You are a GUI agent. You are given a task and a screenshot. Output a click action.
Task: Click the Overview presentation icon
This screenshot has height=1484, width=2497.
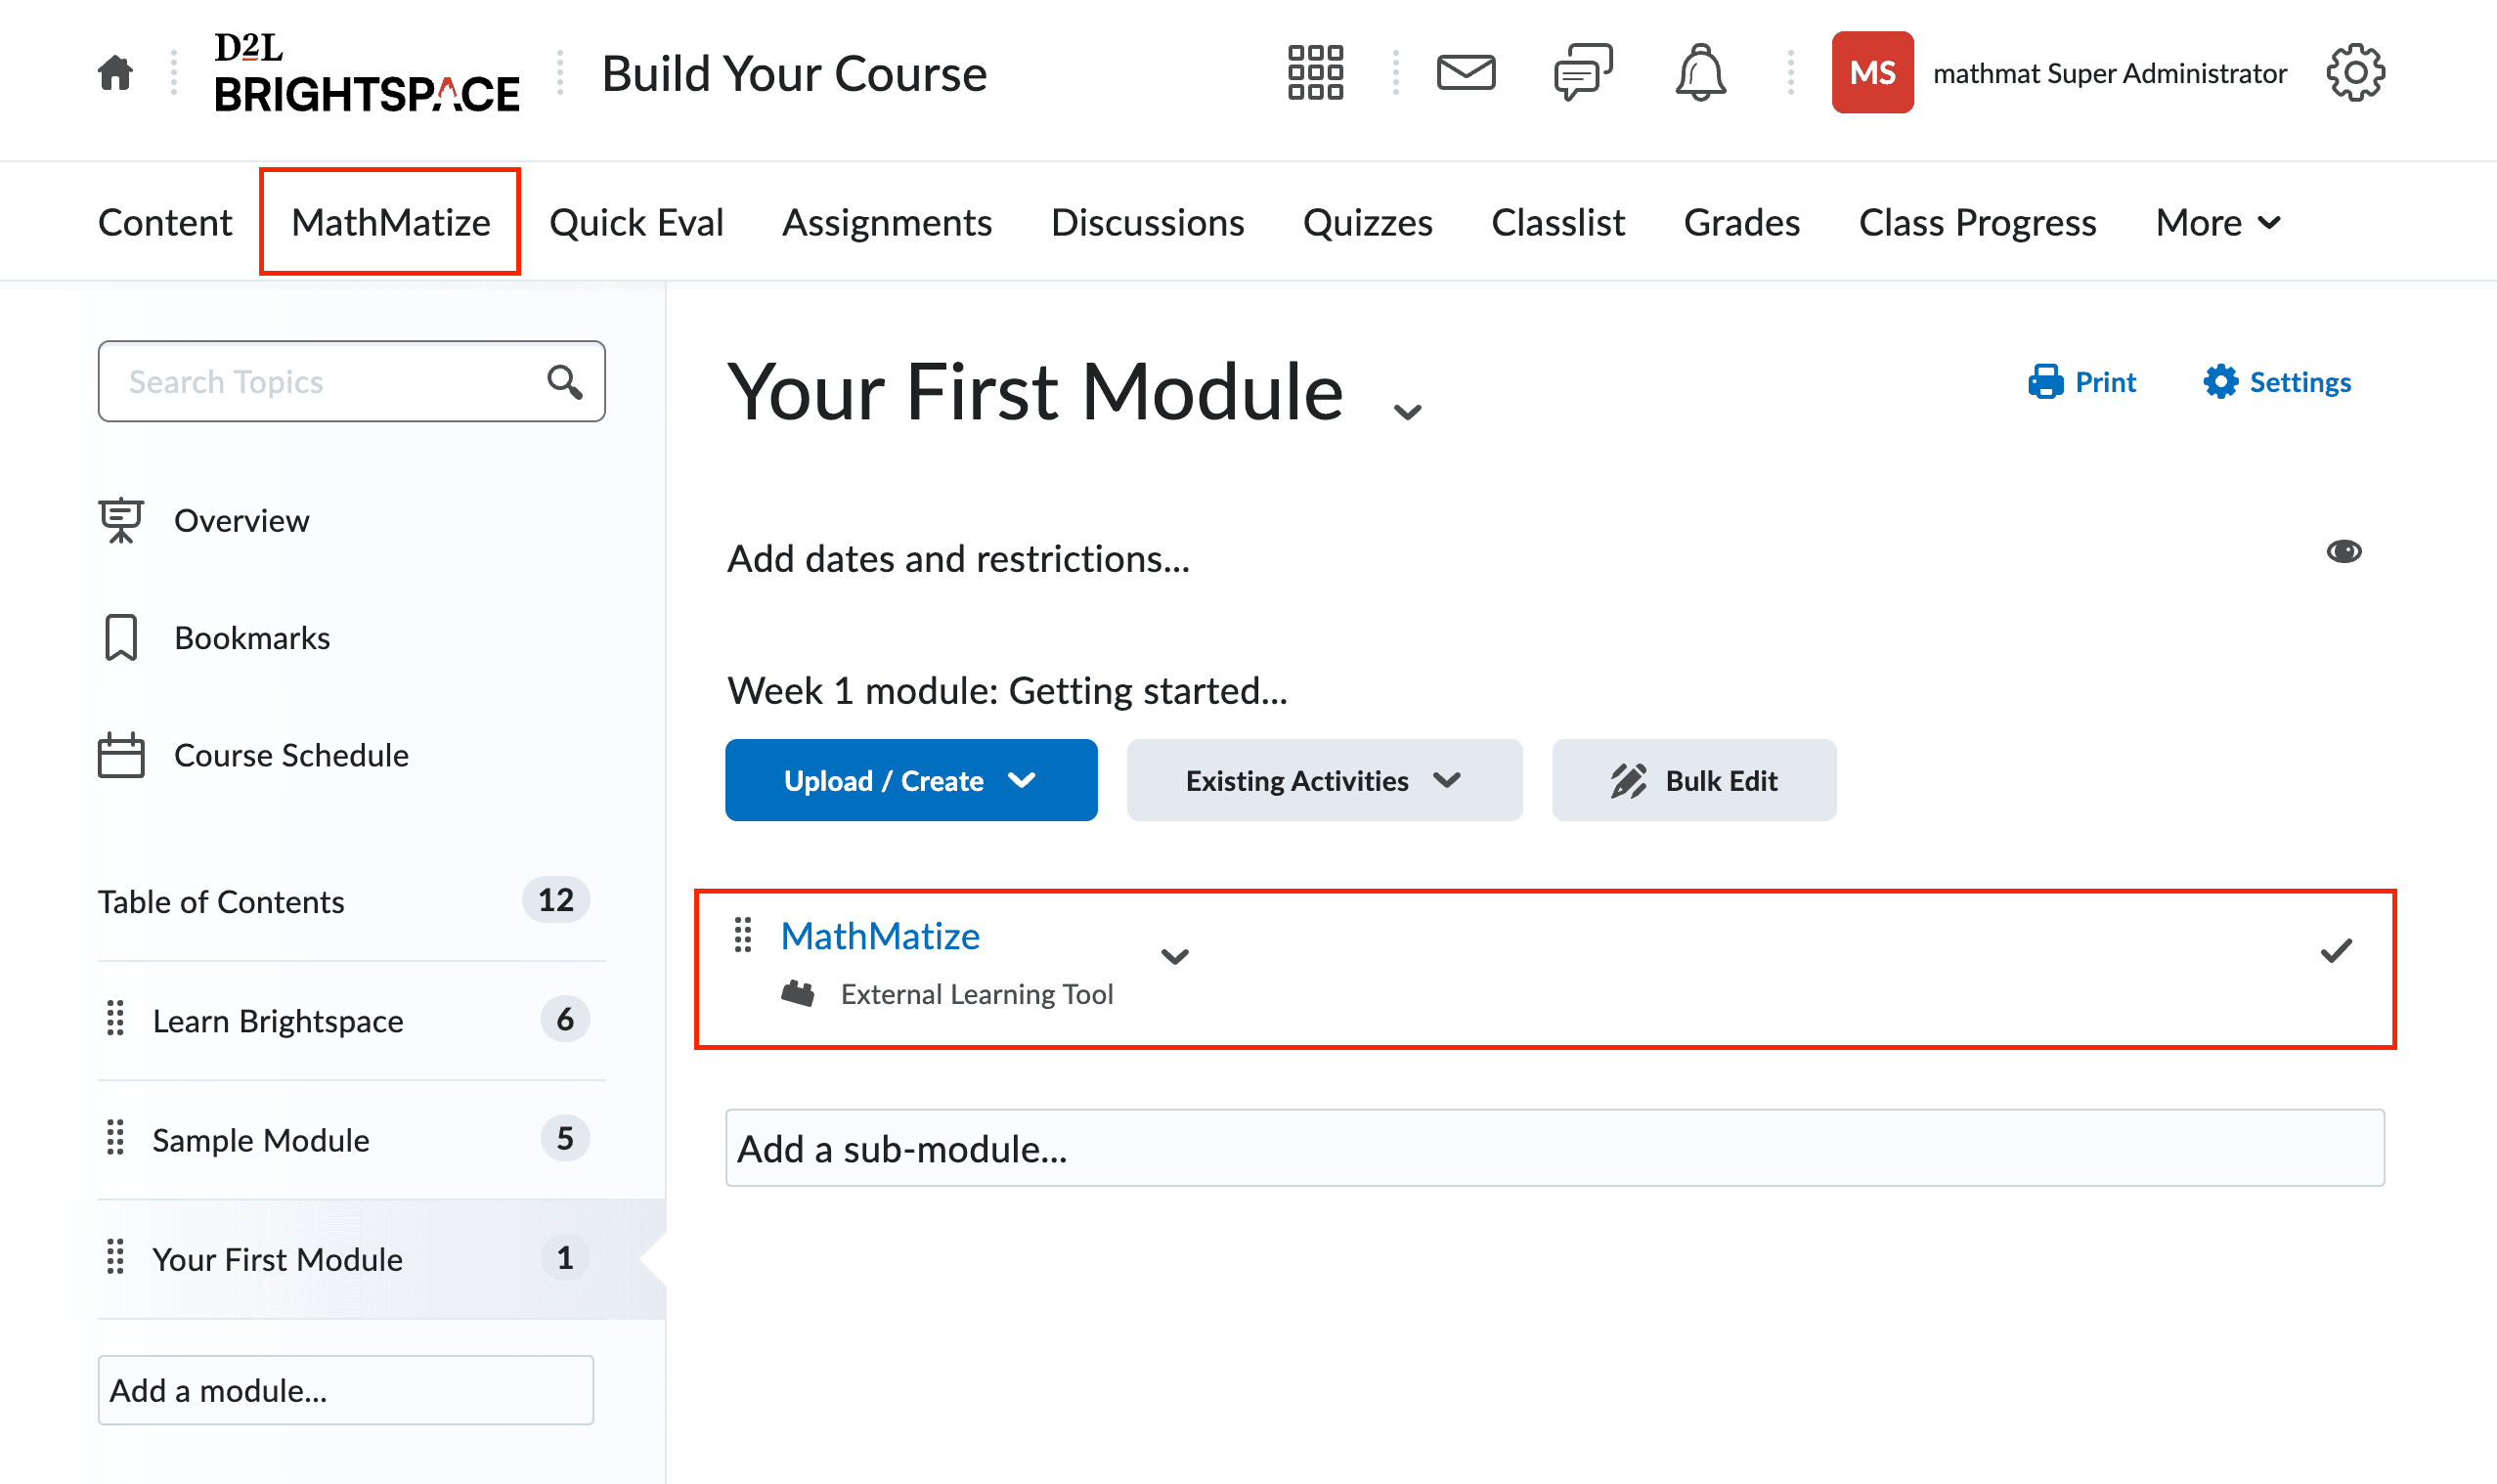121,520
